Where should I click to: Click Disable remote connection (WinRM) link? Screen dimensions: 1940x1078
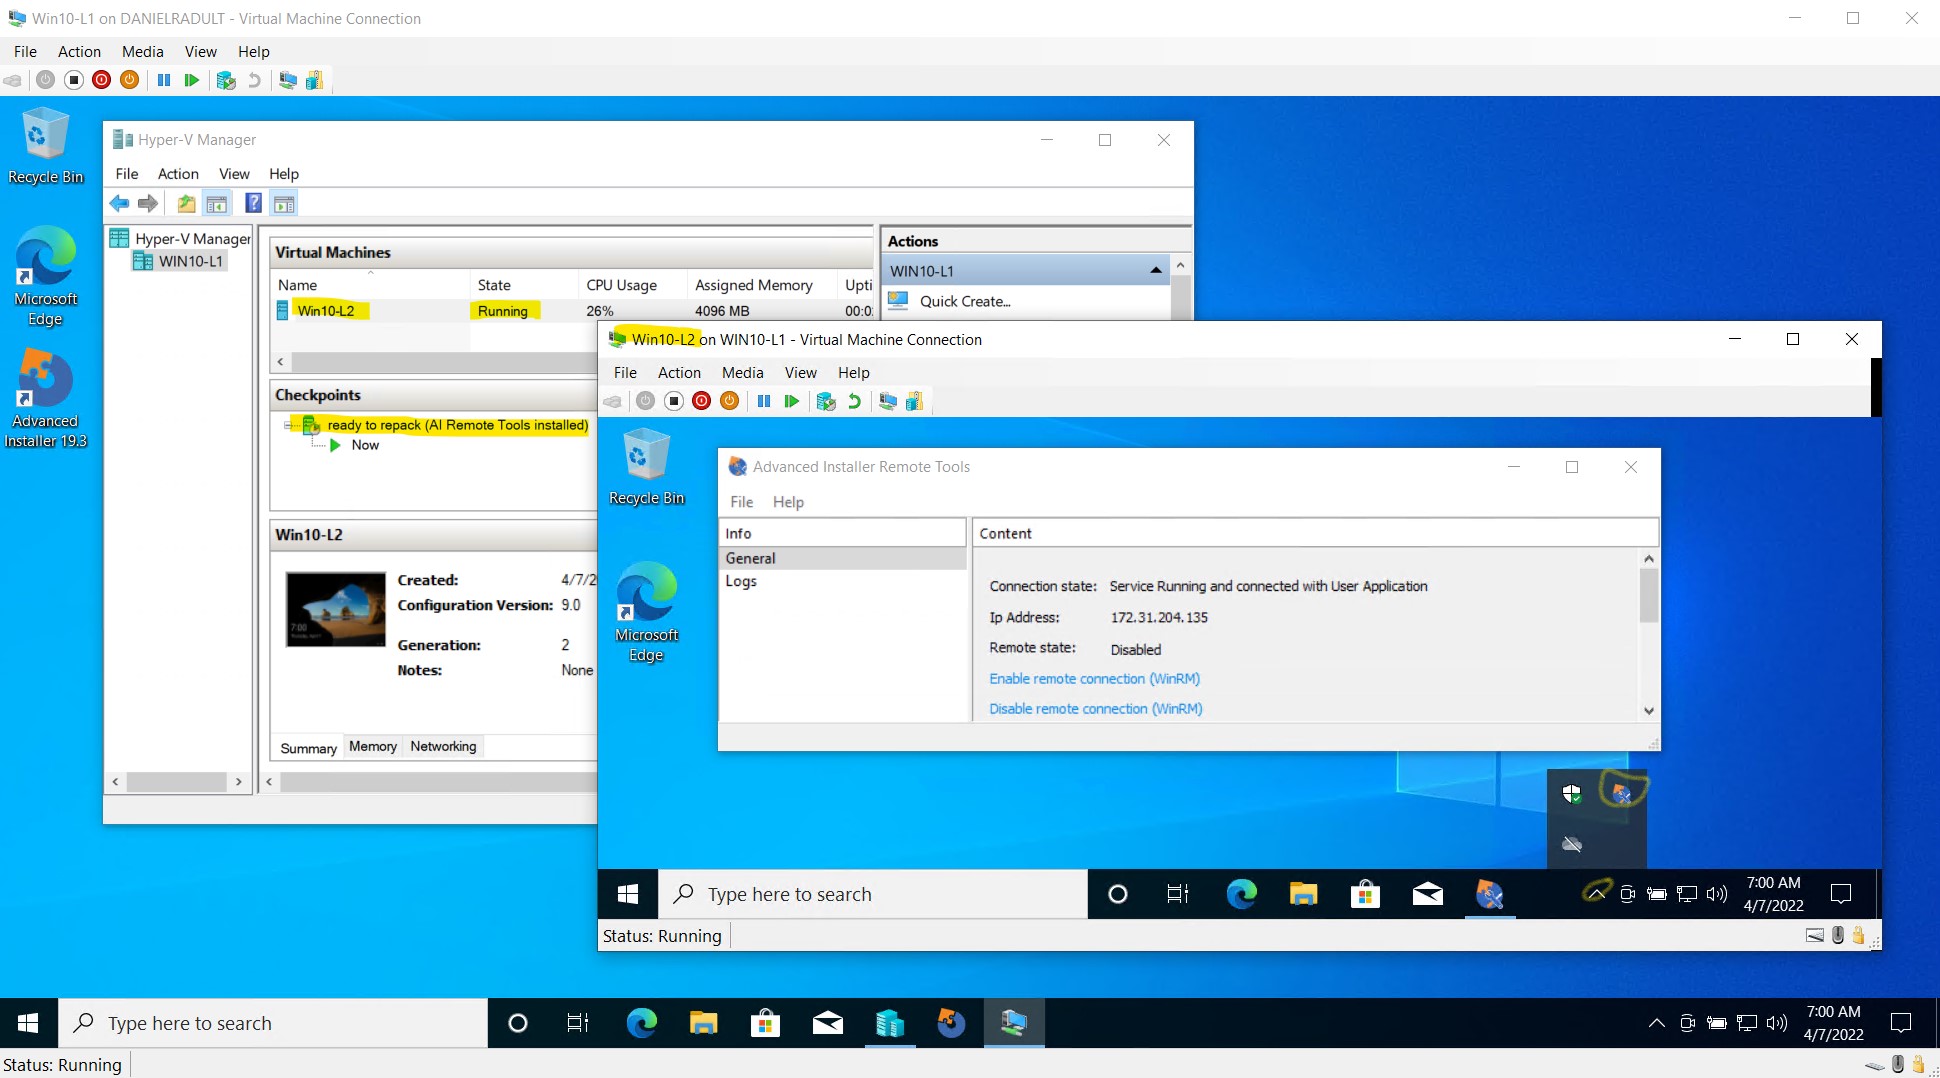[1095, 708]
